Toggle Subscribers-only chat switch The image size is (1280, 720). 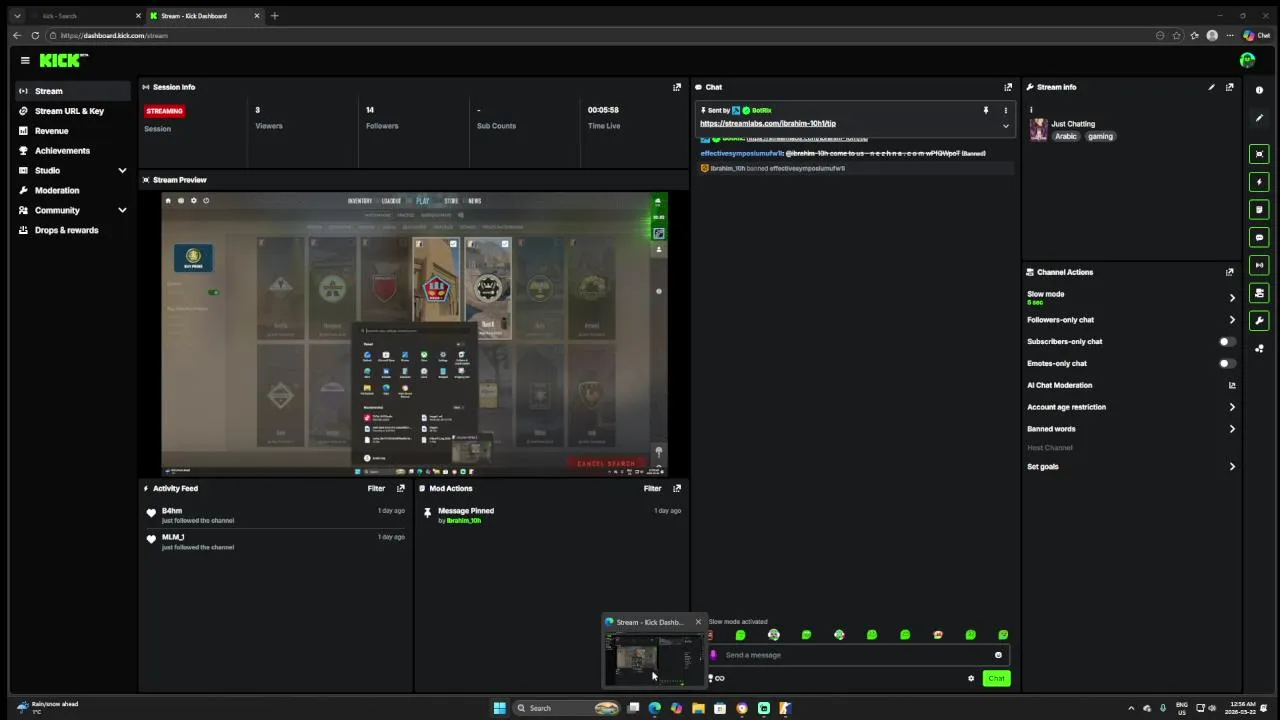click(x=1227, y=342)
